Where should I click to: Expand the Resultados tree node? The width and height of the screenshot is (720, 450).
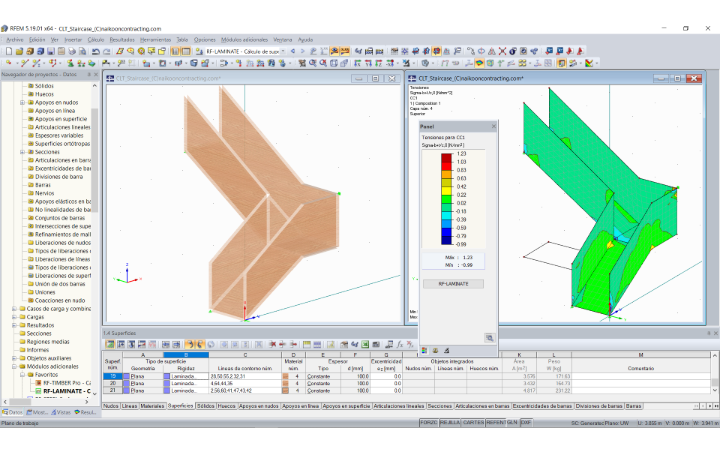(14, 326)
